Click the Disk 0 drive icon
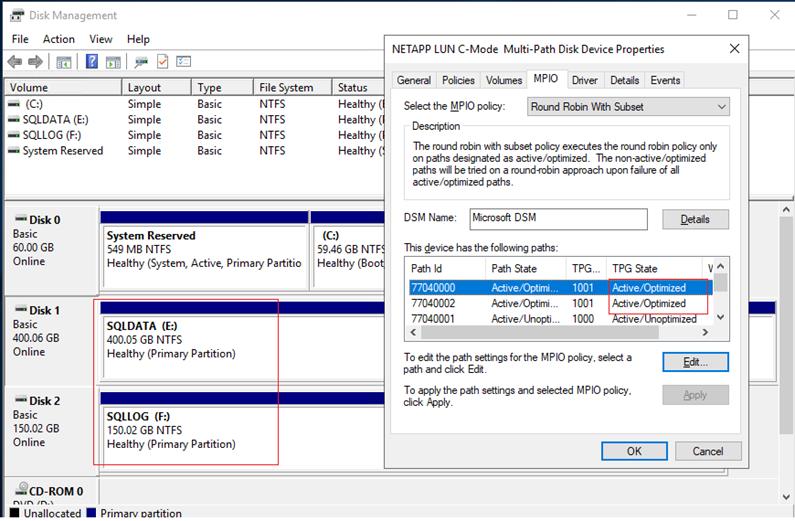This screenshot has height=521, width=795. pyautogui.click(x=21, y=219)
